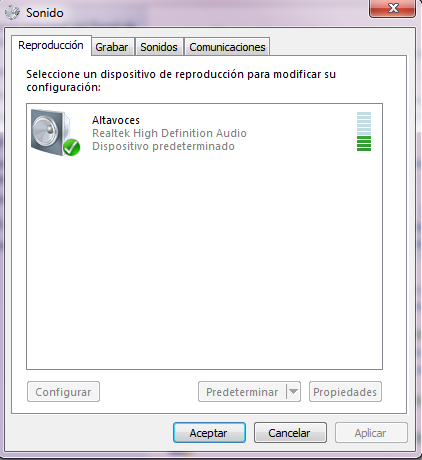Click the Predeterminar button
This screenshot has width=422, height=460.
[x=242, y=392]
